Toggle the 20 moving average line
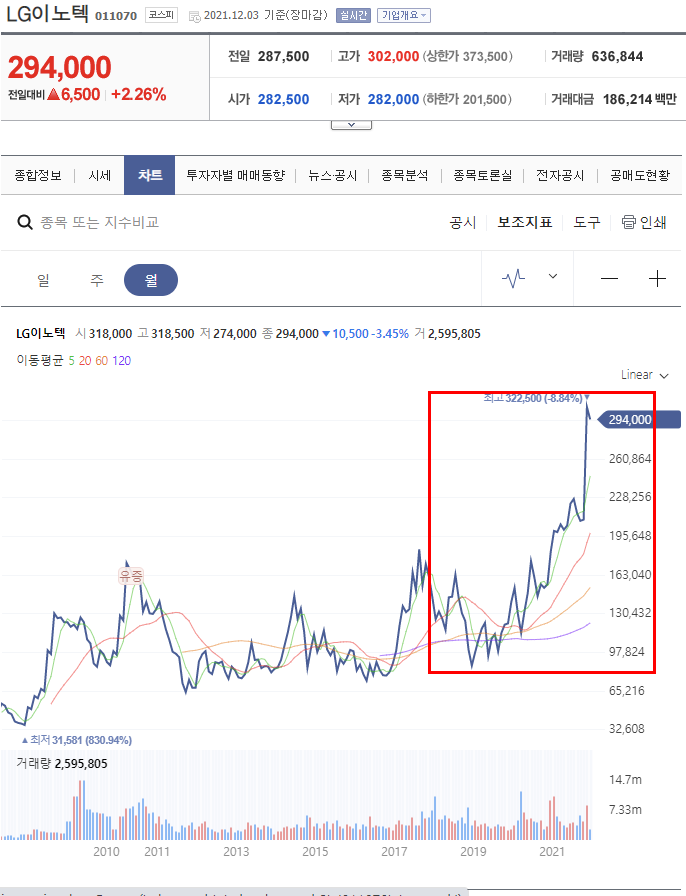This screenshot has width=686, height=896. pyautogui.click(x=85, y=361)
